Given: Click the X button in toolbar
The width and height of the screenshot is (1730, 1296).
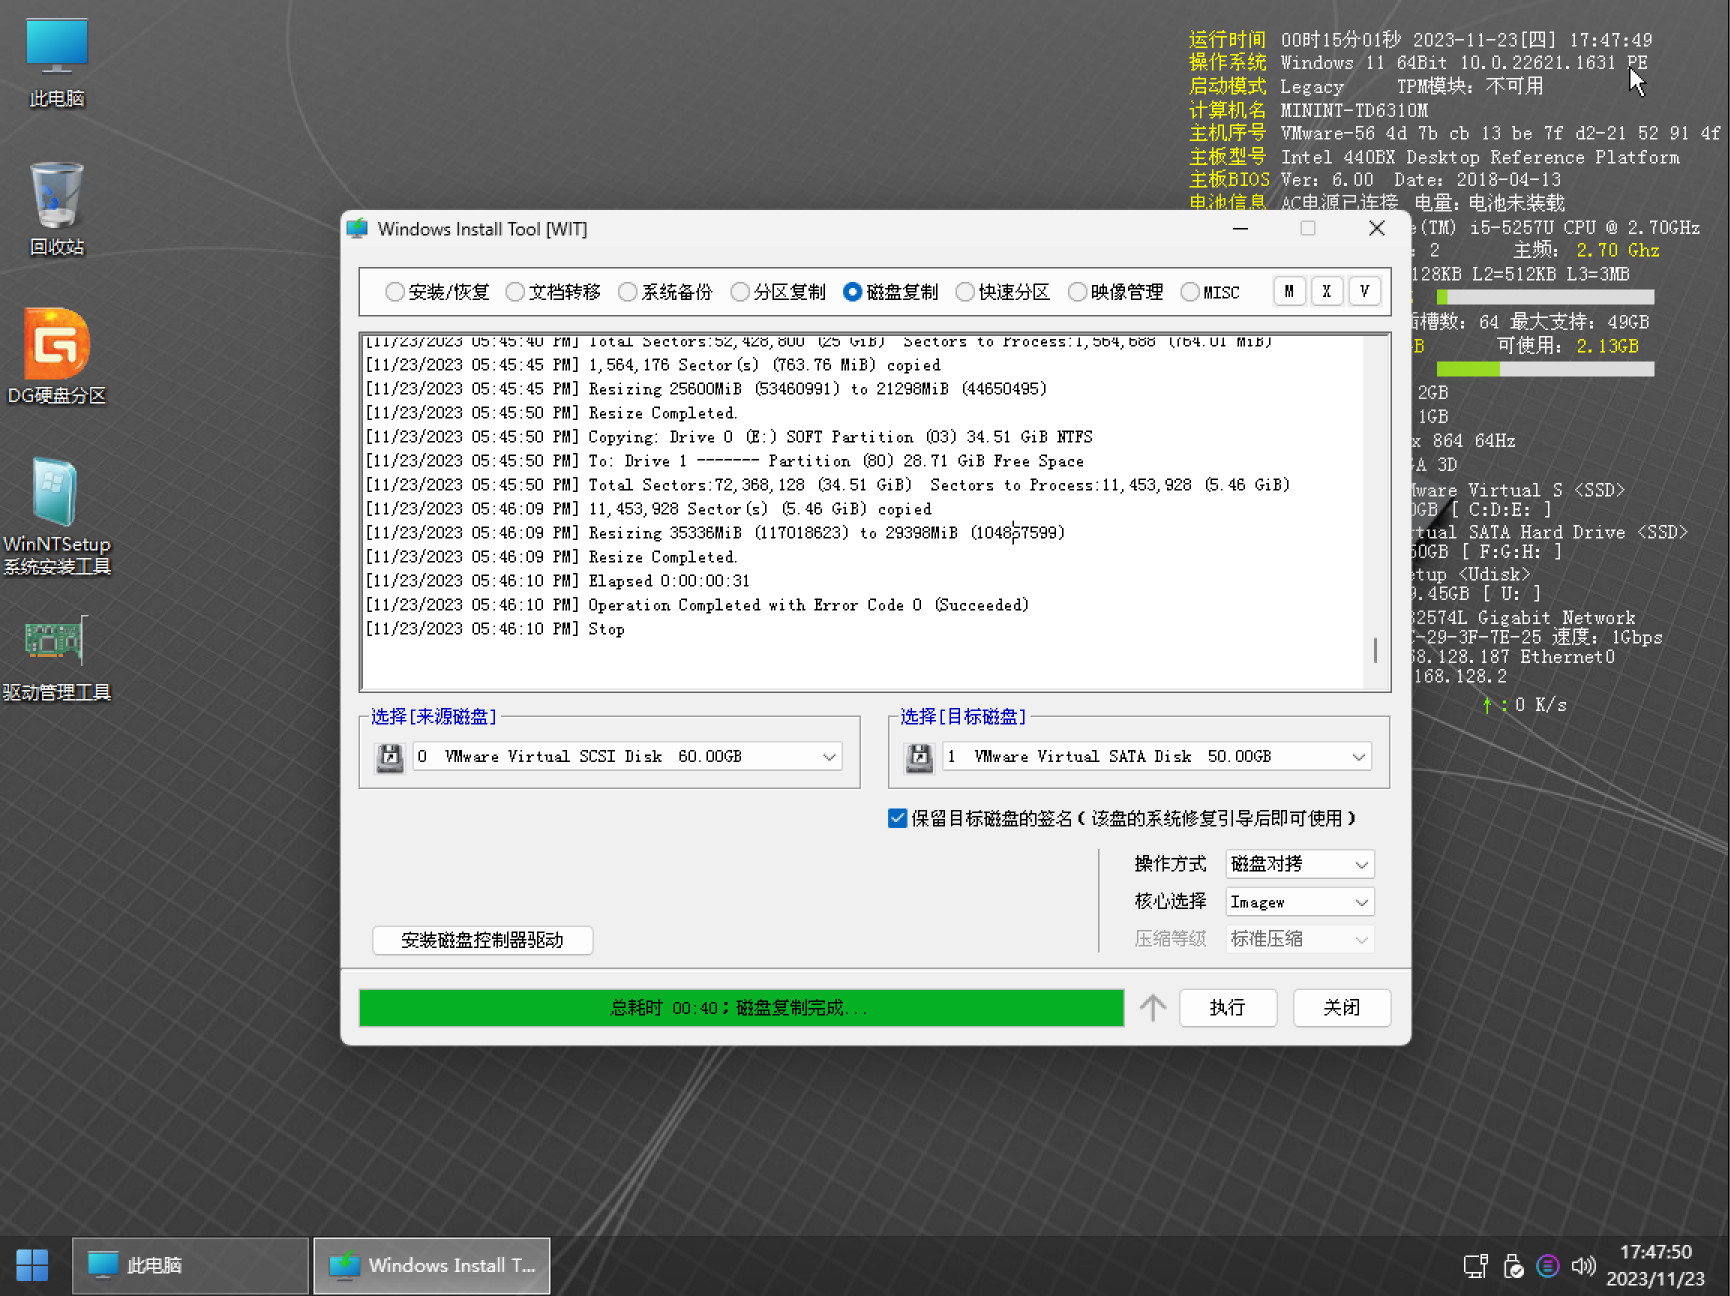Looking at the screenshot, I should pos(1327,291).
